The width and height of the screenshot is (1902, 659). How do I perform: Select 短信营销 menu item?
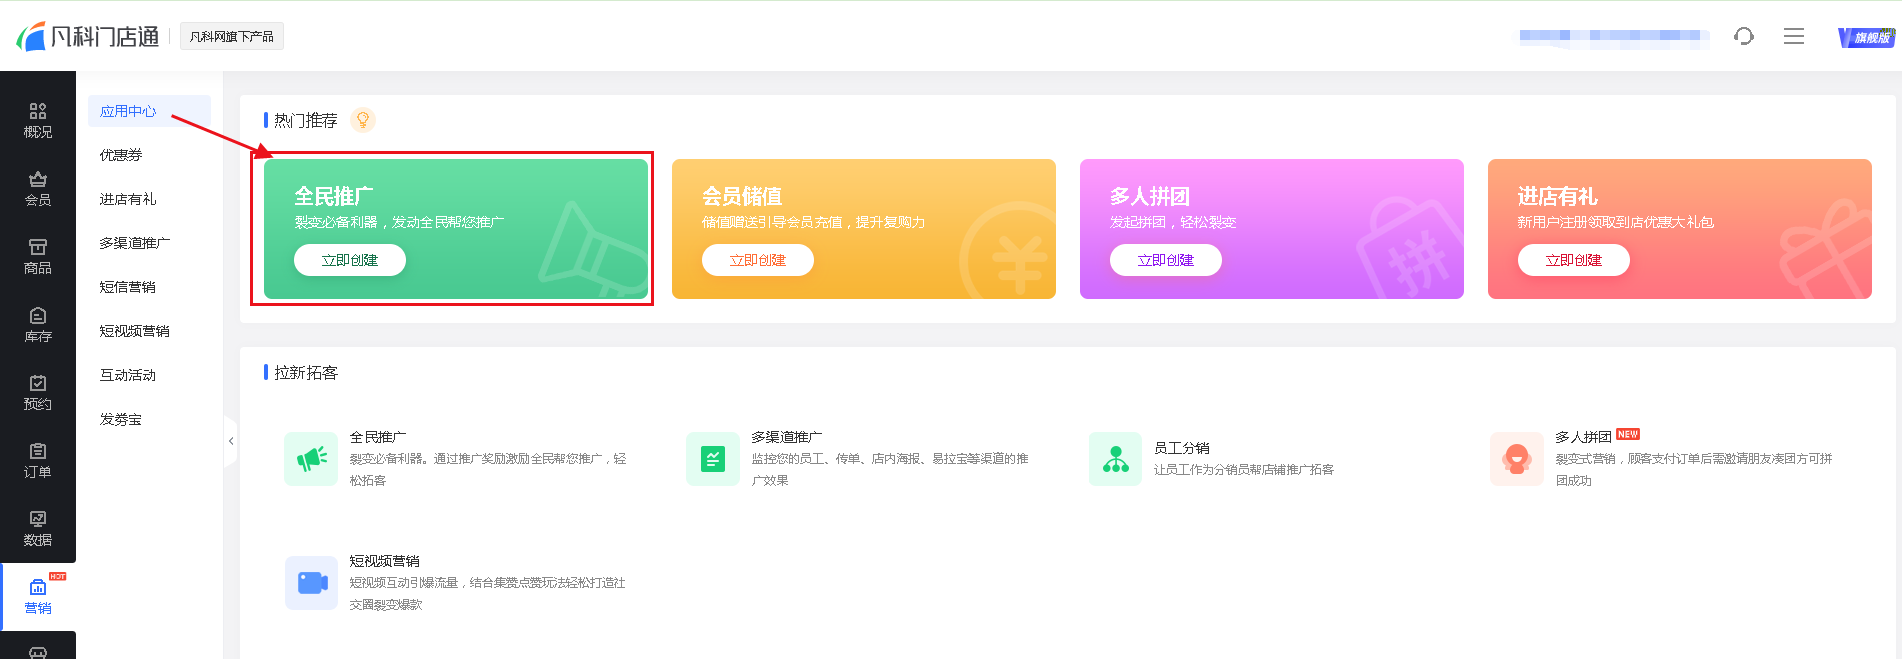[128, 287]
